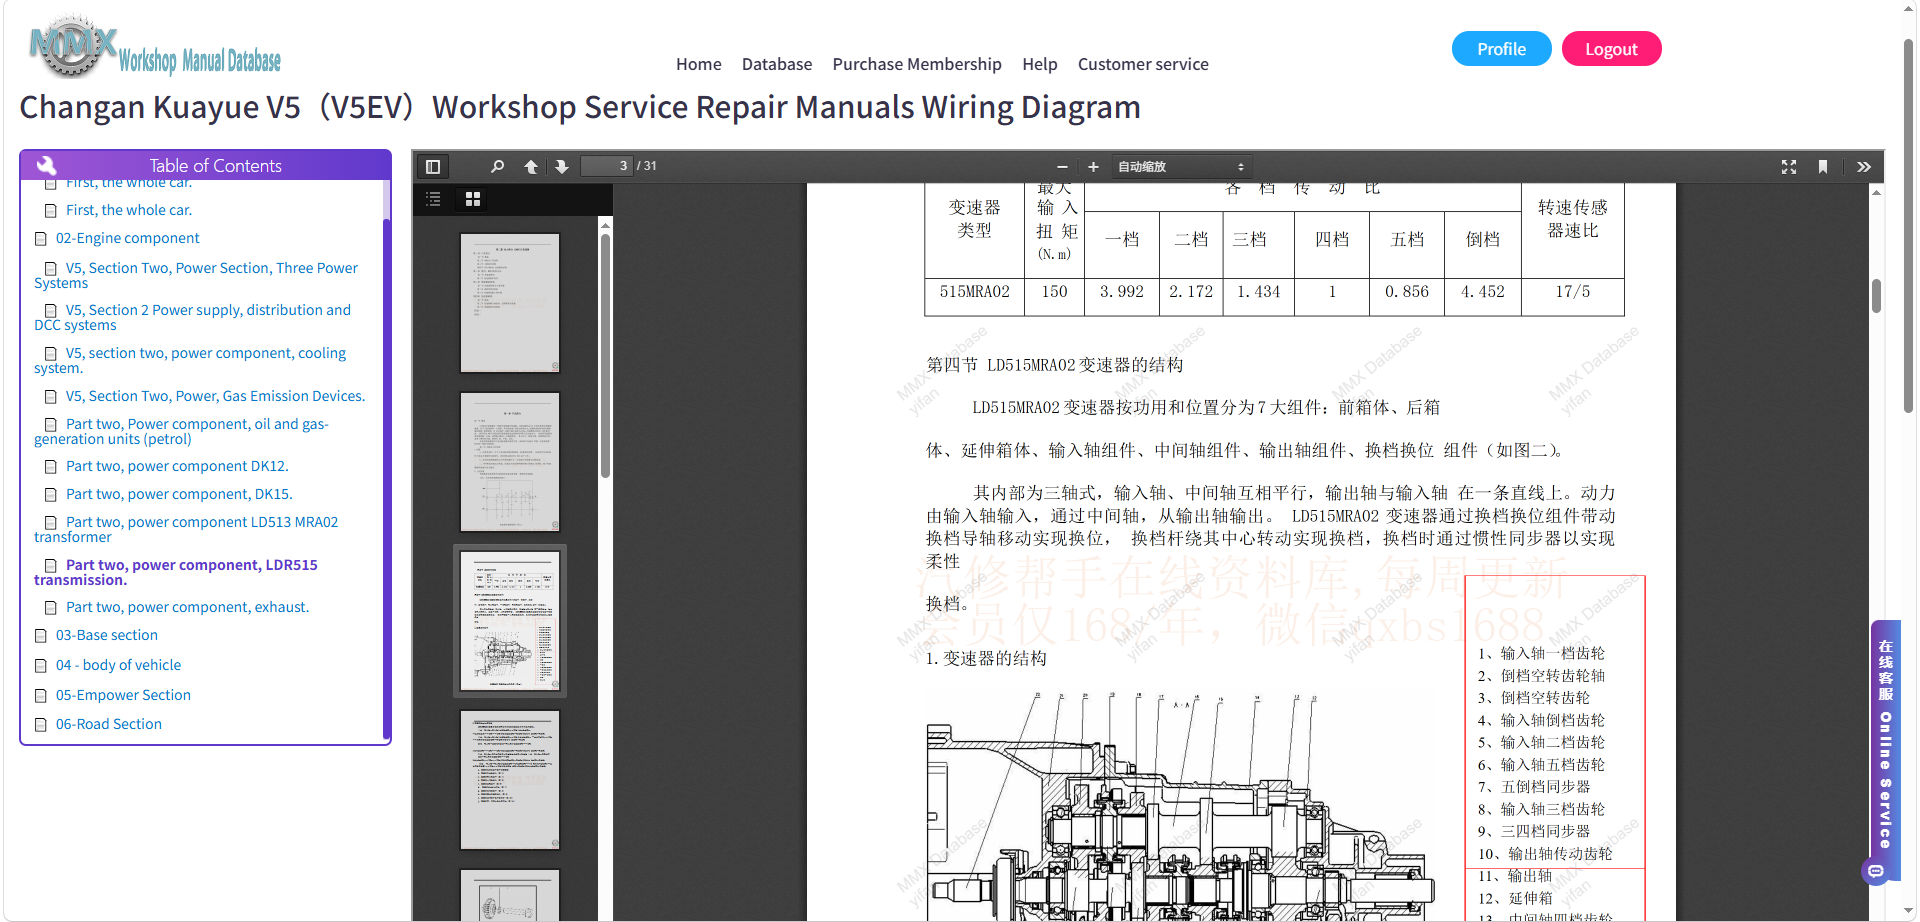This screenshot has width=1920, height=922.
Task: Click the MMX Workshop Manual Database logo
Action: [x=155, y=48]
